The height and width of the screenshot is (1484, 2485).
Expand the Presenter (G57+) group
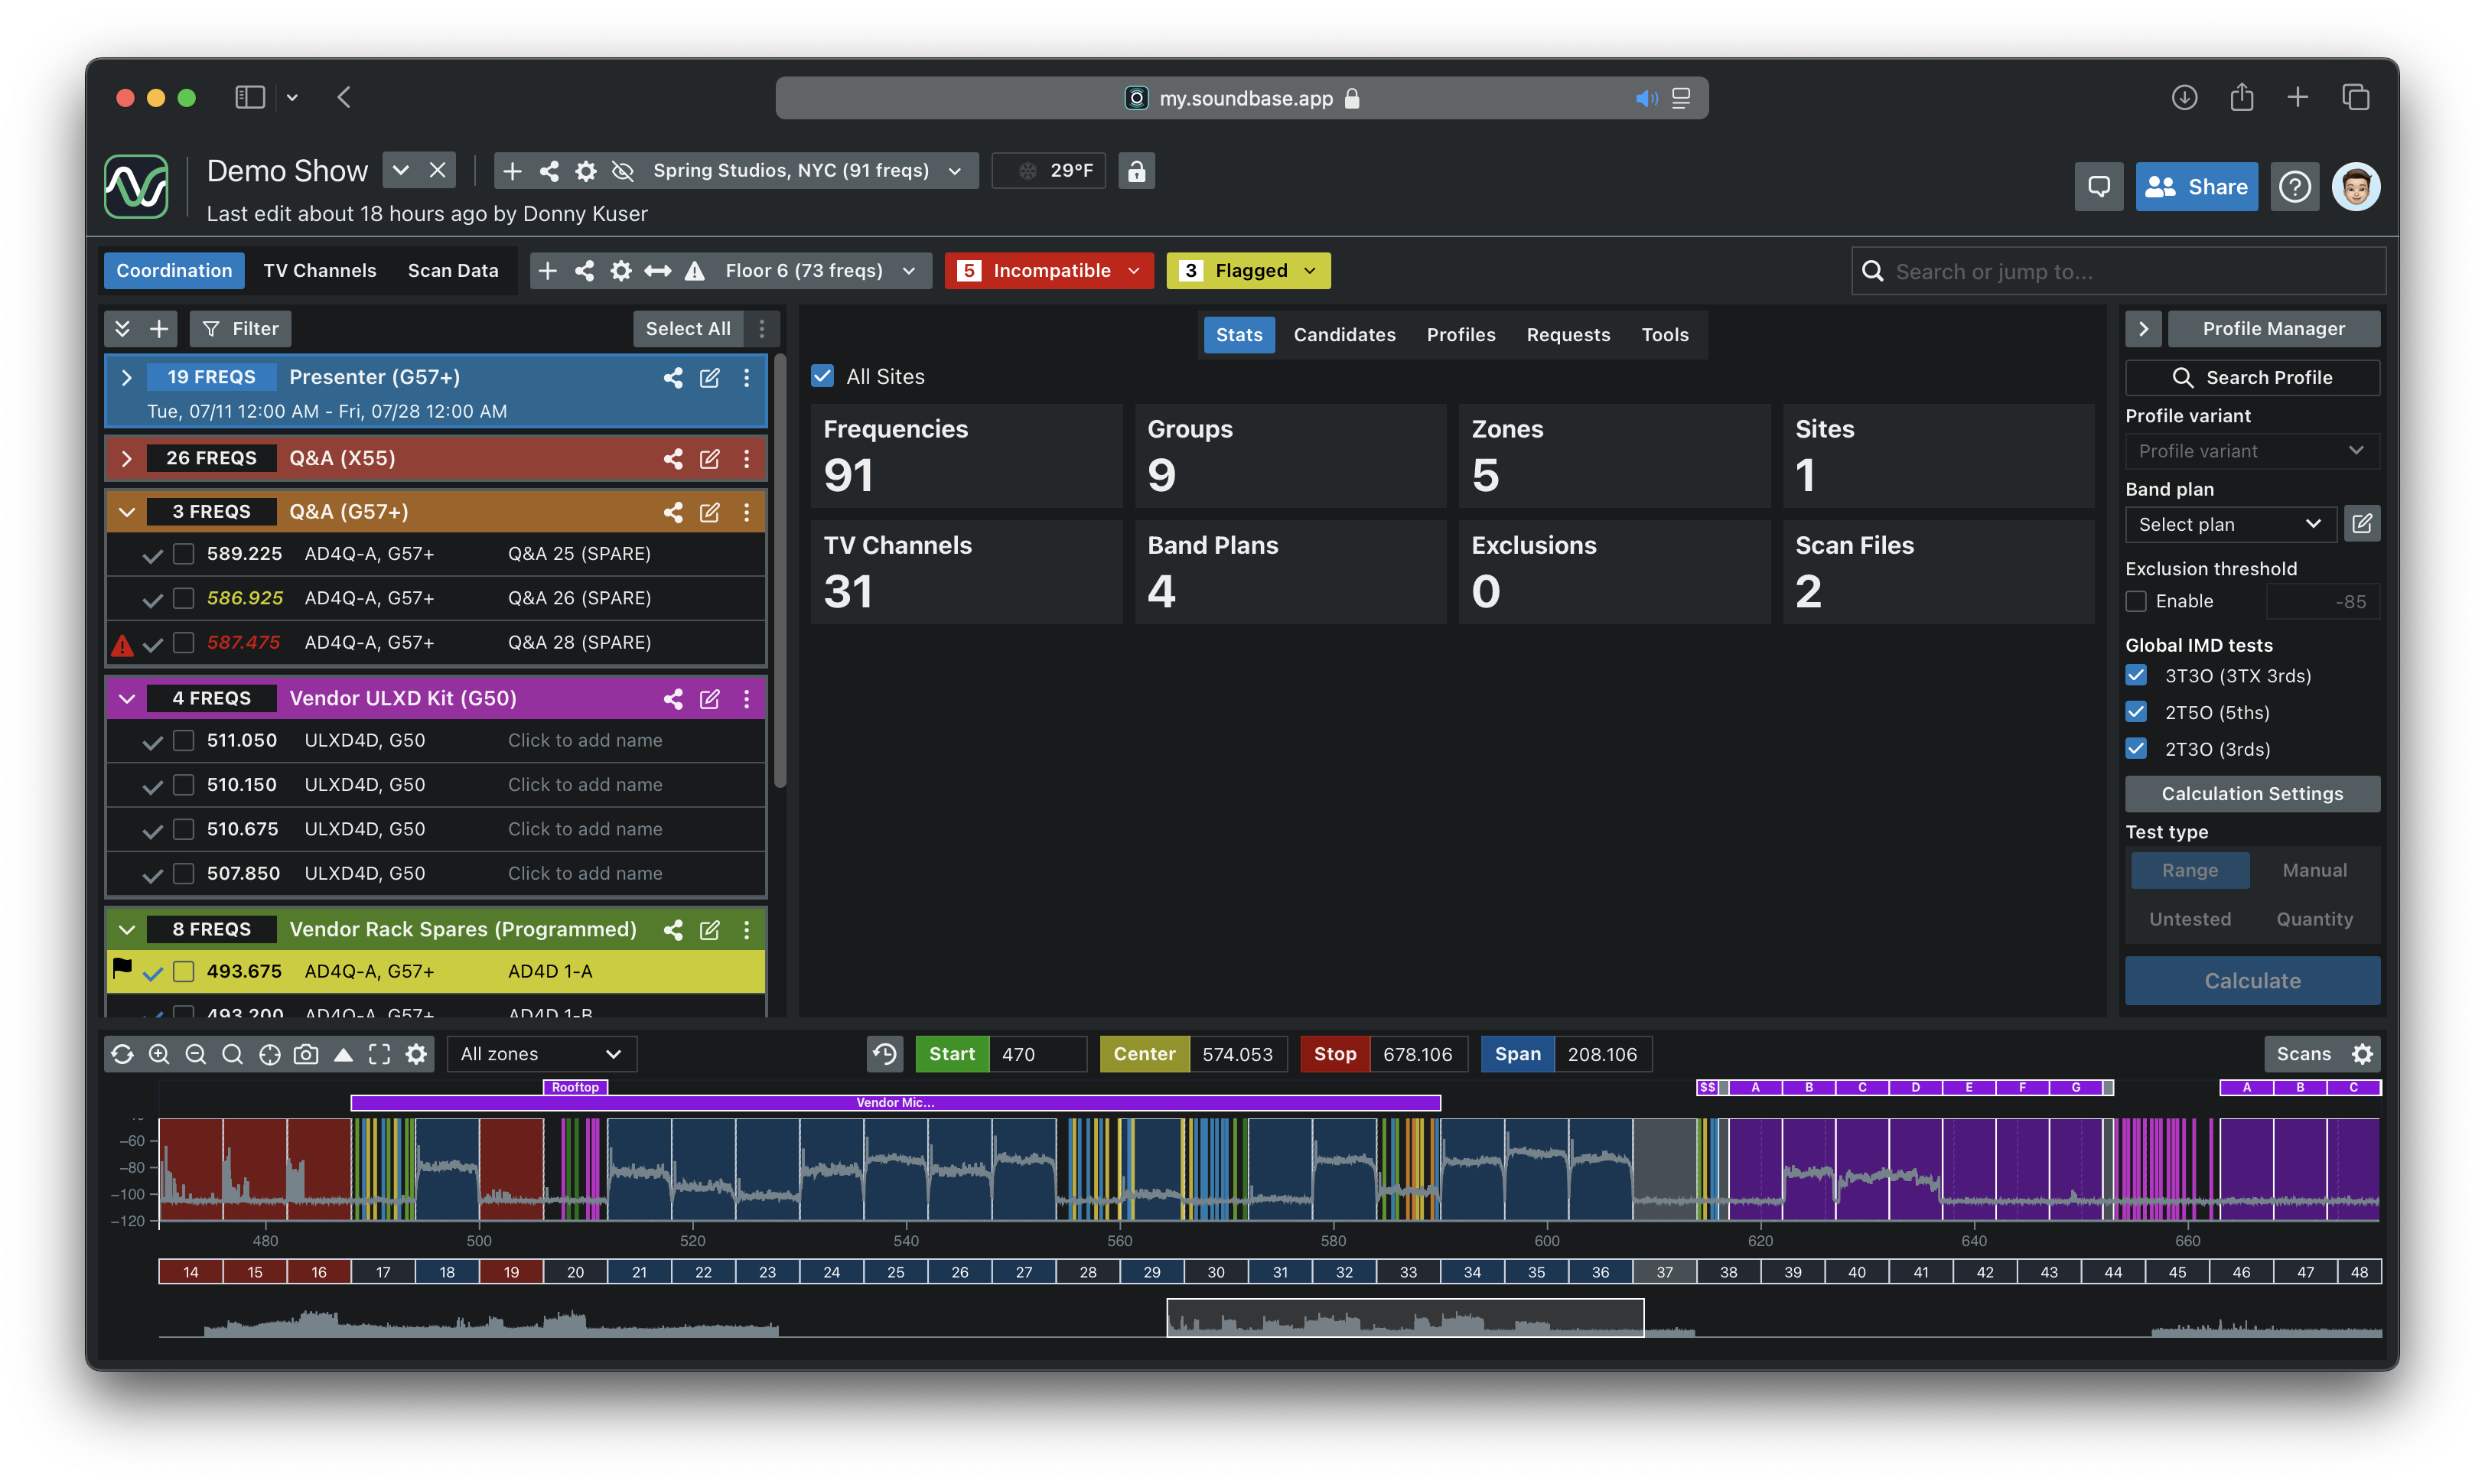pyautogui.click(x=126, y=377)
